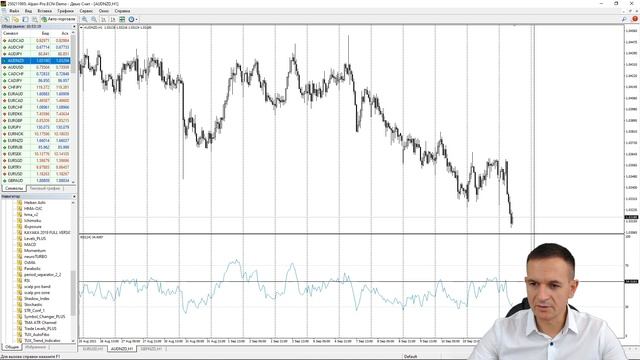Click the indicator icon beside MACD
The image size is (640, 360).
point(19,244)
